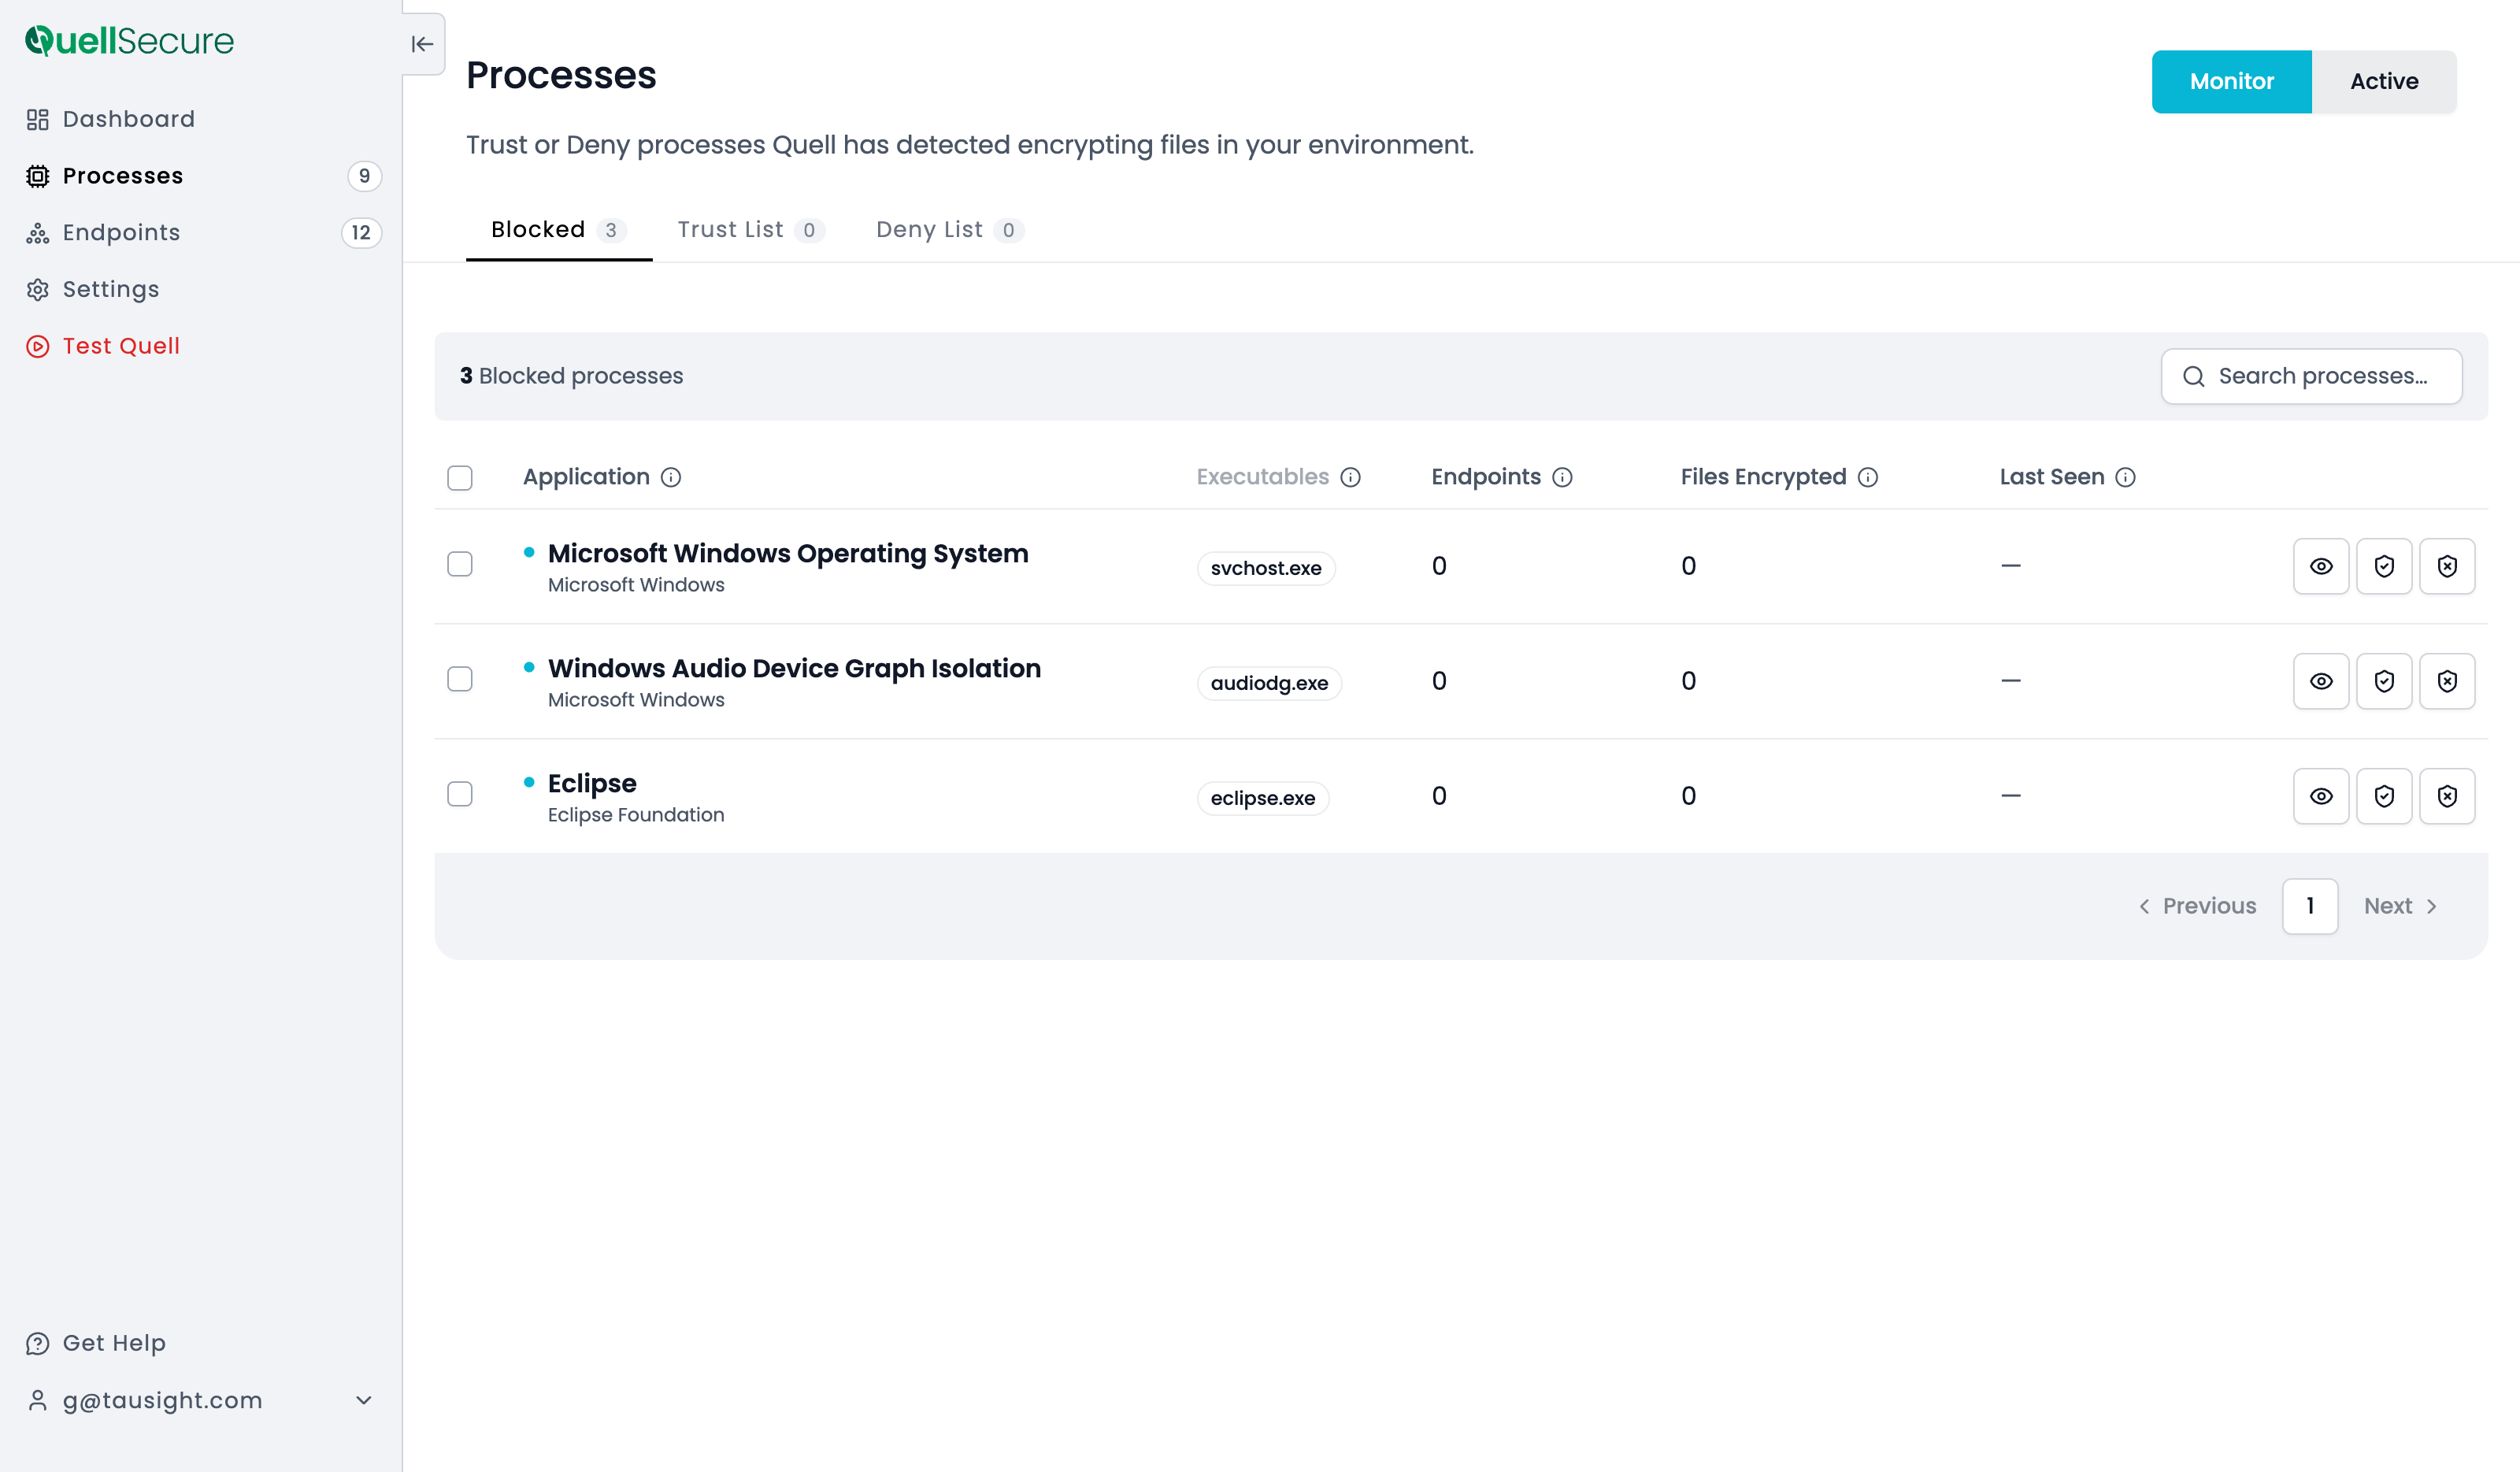
Task: Click the info icon beside Last Seen
Action: 2126,477
